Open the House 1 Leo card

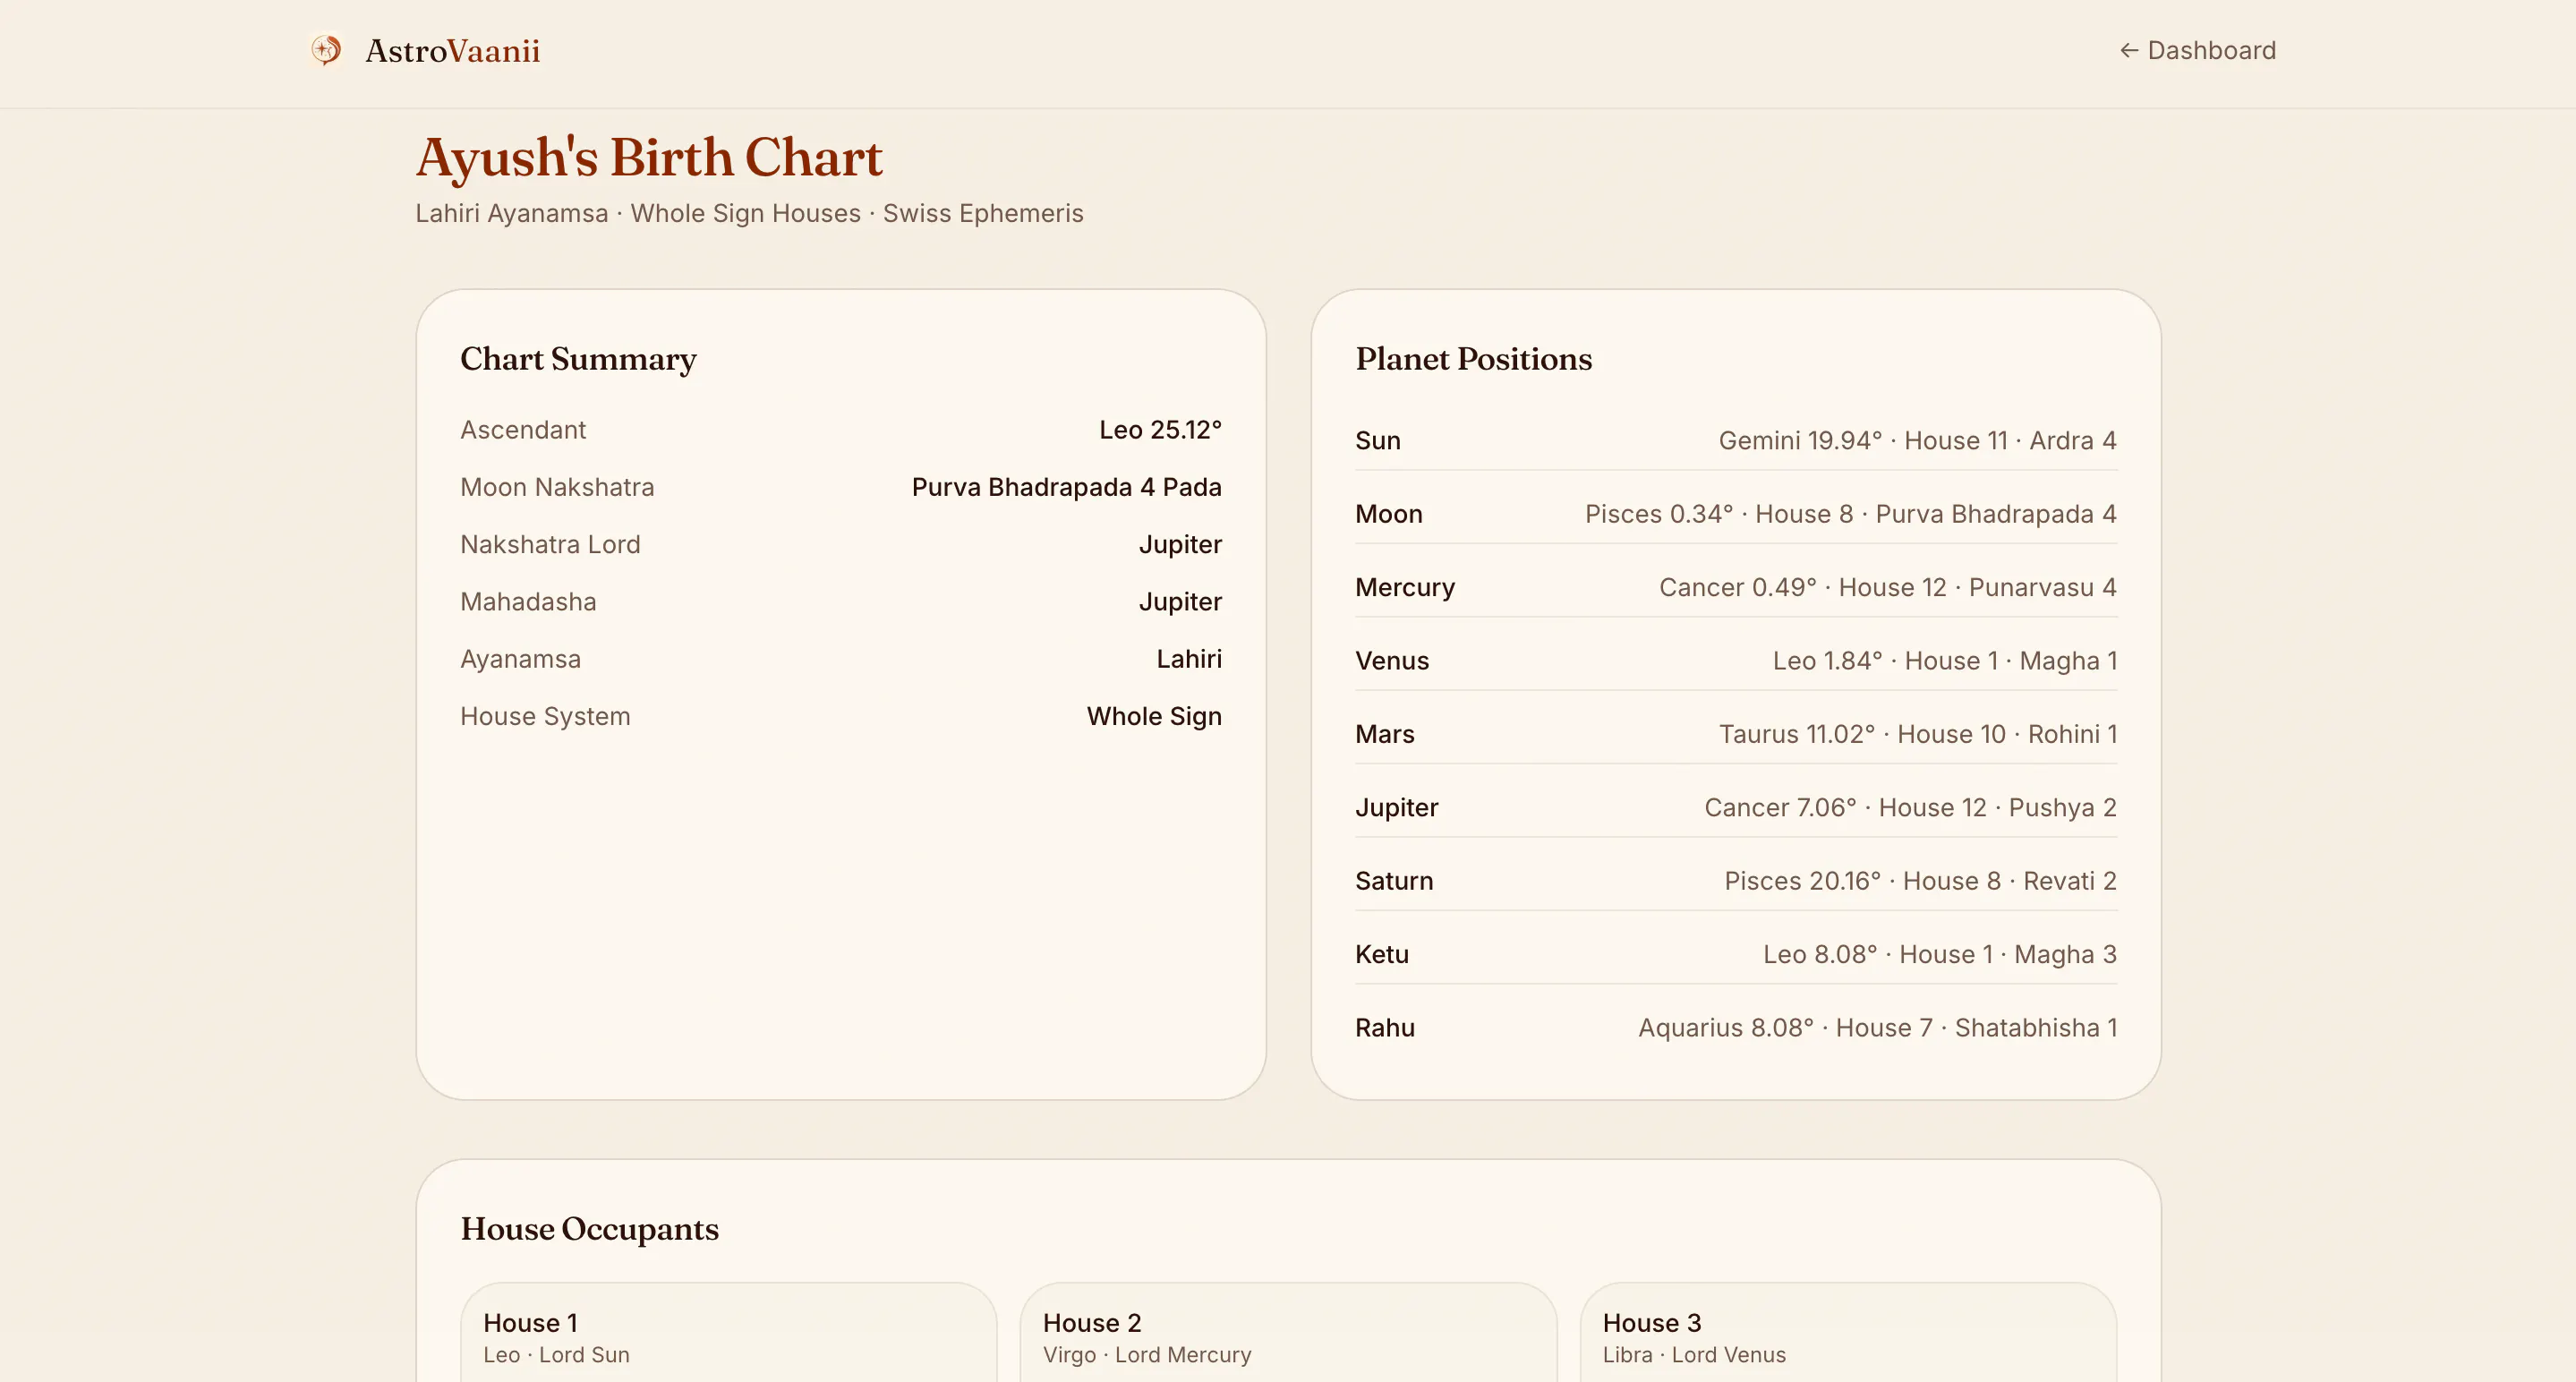[728, 1333]
